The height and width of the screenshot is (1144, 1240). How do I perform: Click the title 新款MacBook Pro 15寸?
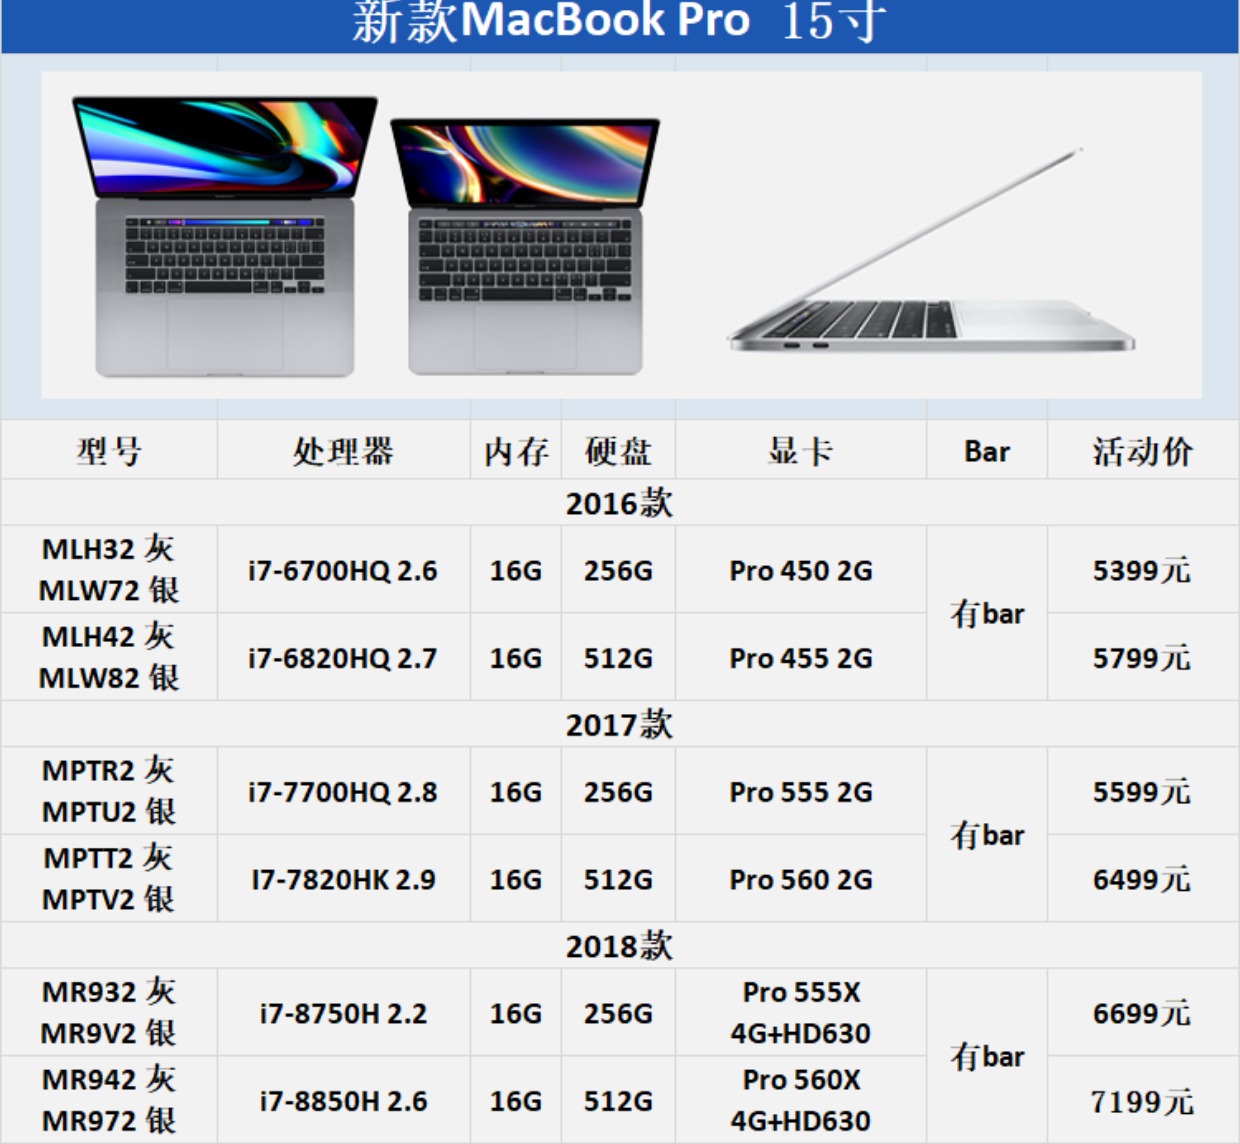pos(619,21)
